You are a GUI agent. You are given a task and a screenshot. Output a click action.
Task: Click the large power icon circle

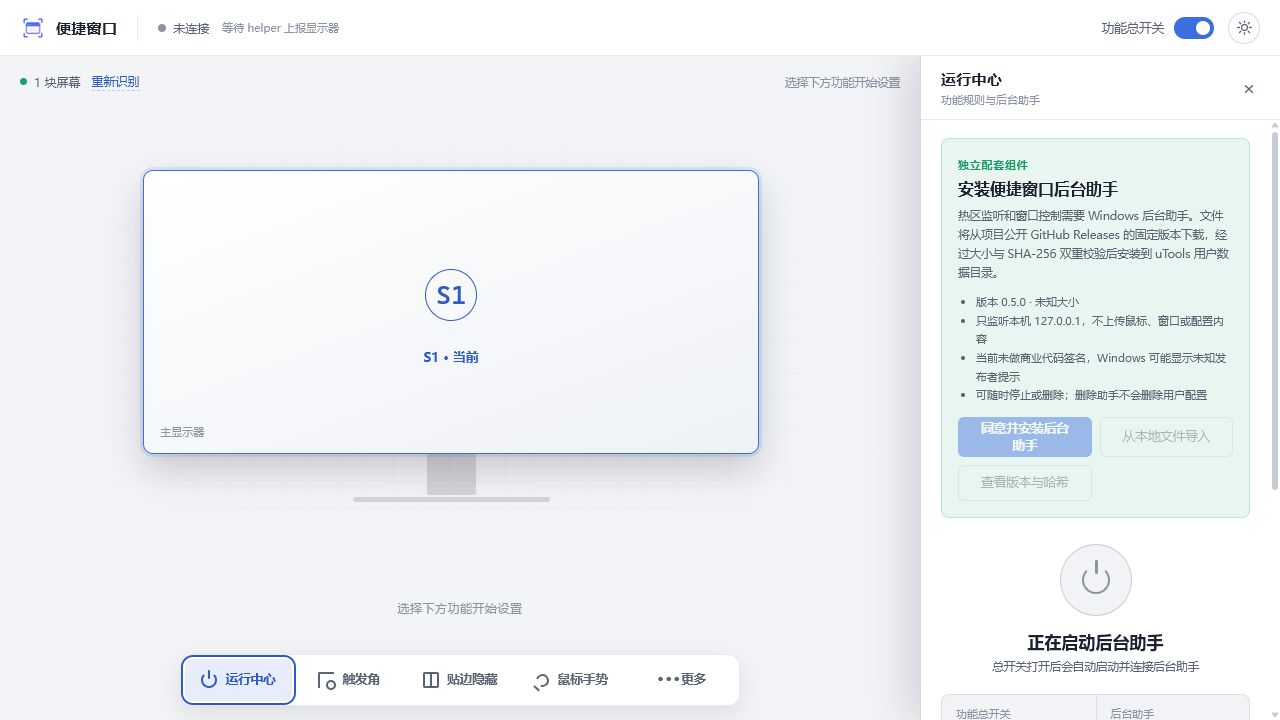[1096, 580]
